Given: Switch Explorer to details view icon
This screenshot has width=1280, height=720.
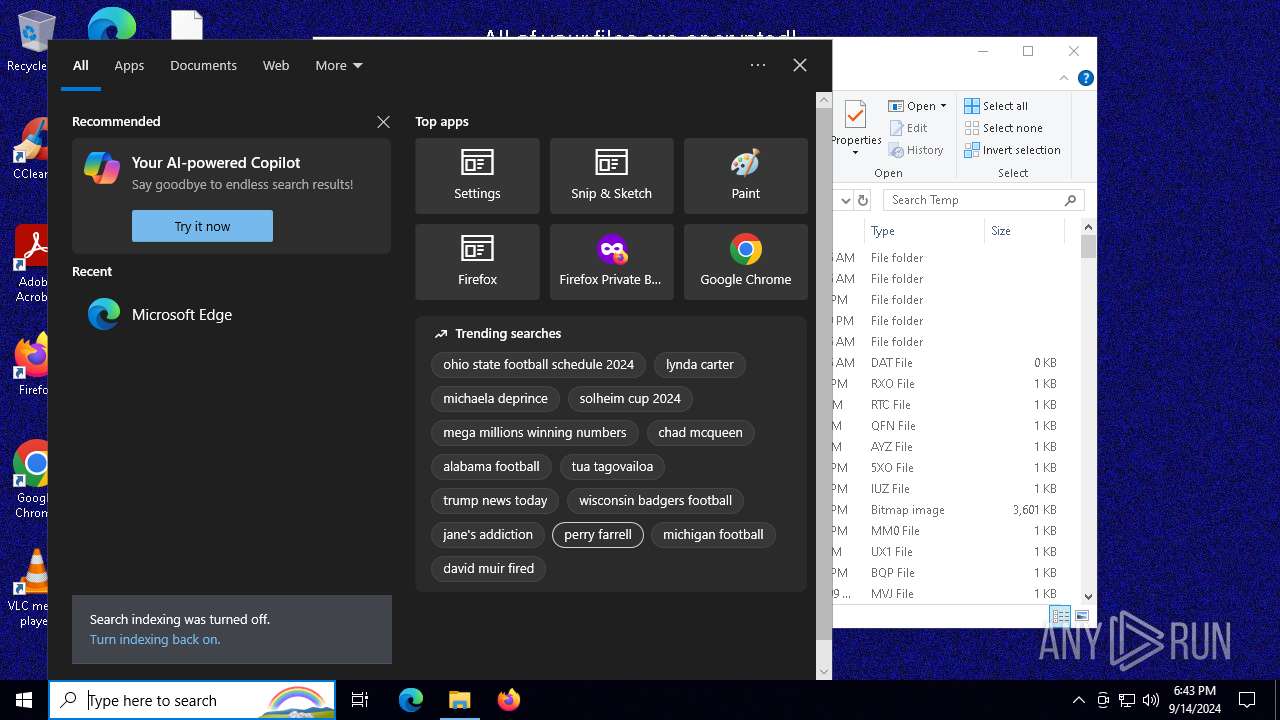Looking at the screenshot, I should [1060, 616].
